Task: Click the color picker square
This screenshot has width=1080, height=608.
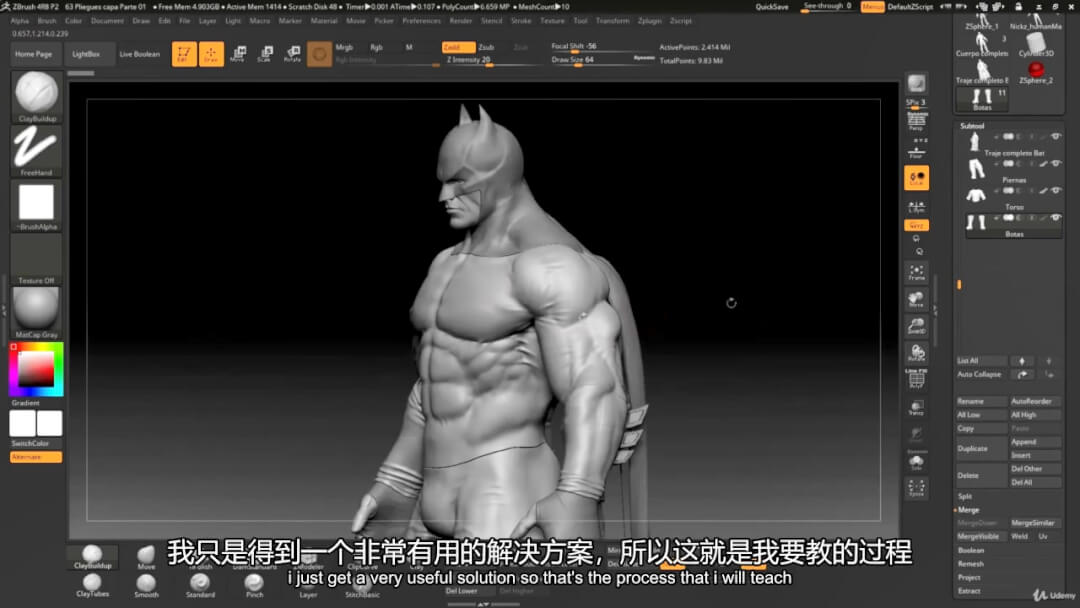Action: 36,369
